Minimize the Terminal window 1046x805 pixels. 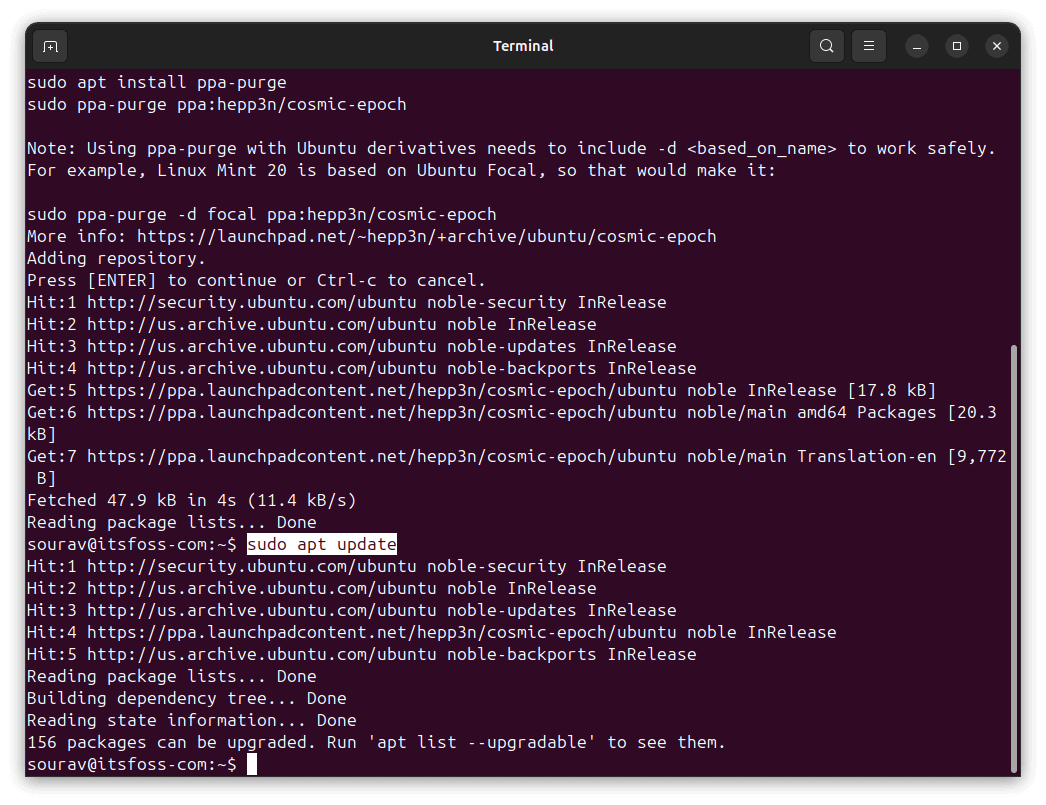(x=917, y=46)
